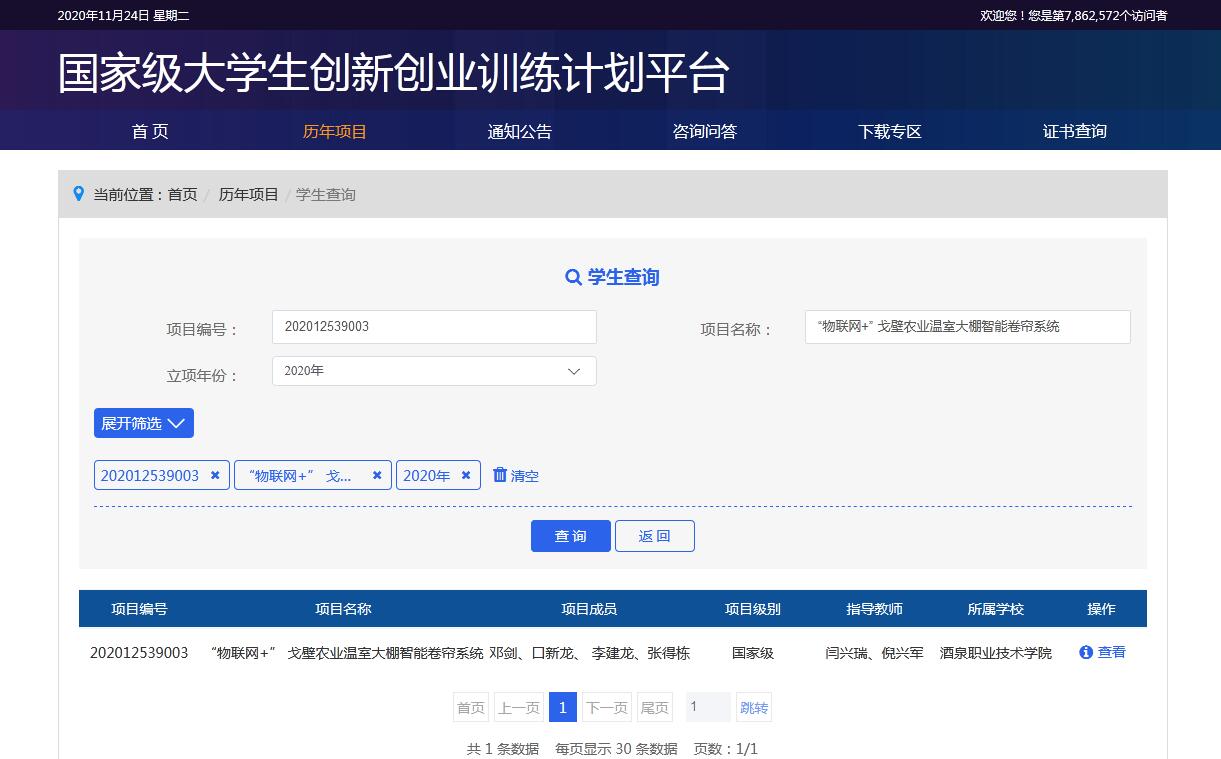Click the location pin icon in breadcrumb
Viewport: 1221px width, 759px height.
pyautogui.click(x=79, y=194)
